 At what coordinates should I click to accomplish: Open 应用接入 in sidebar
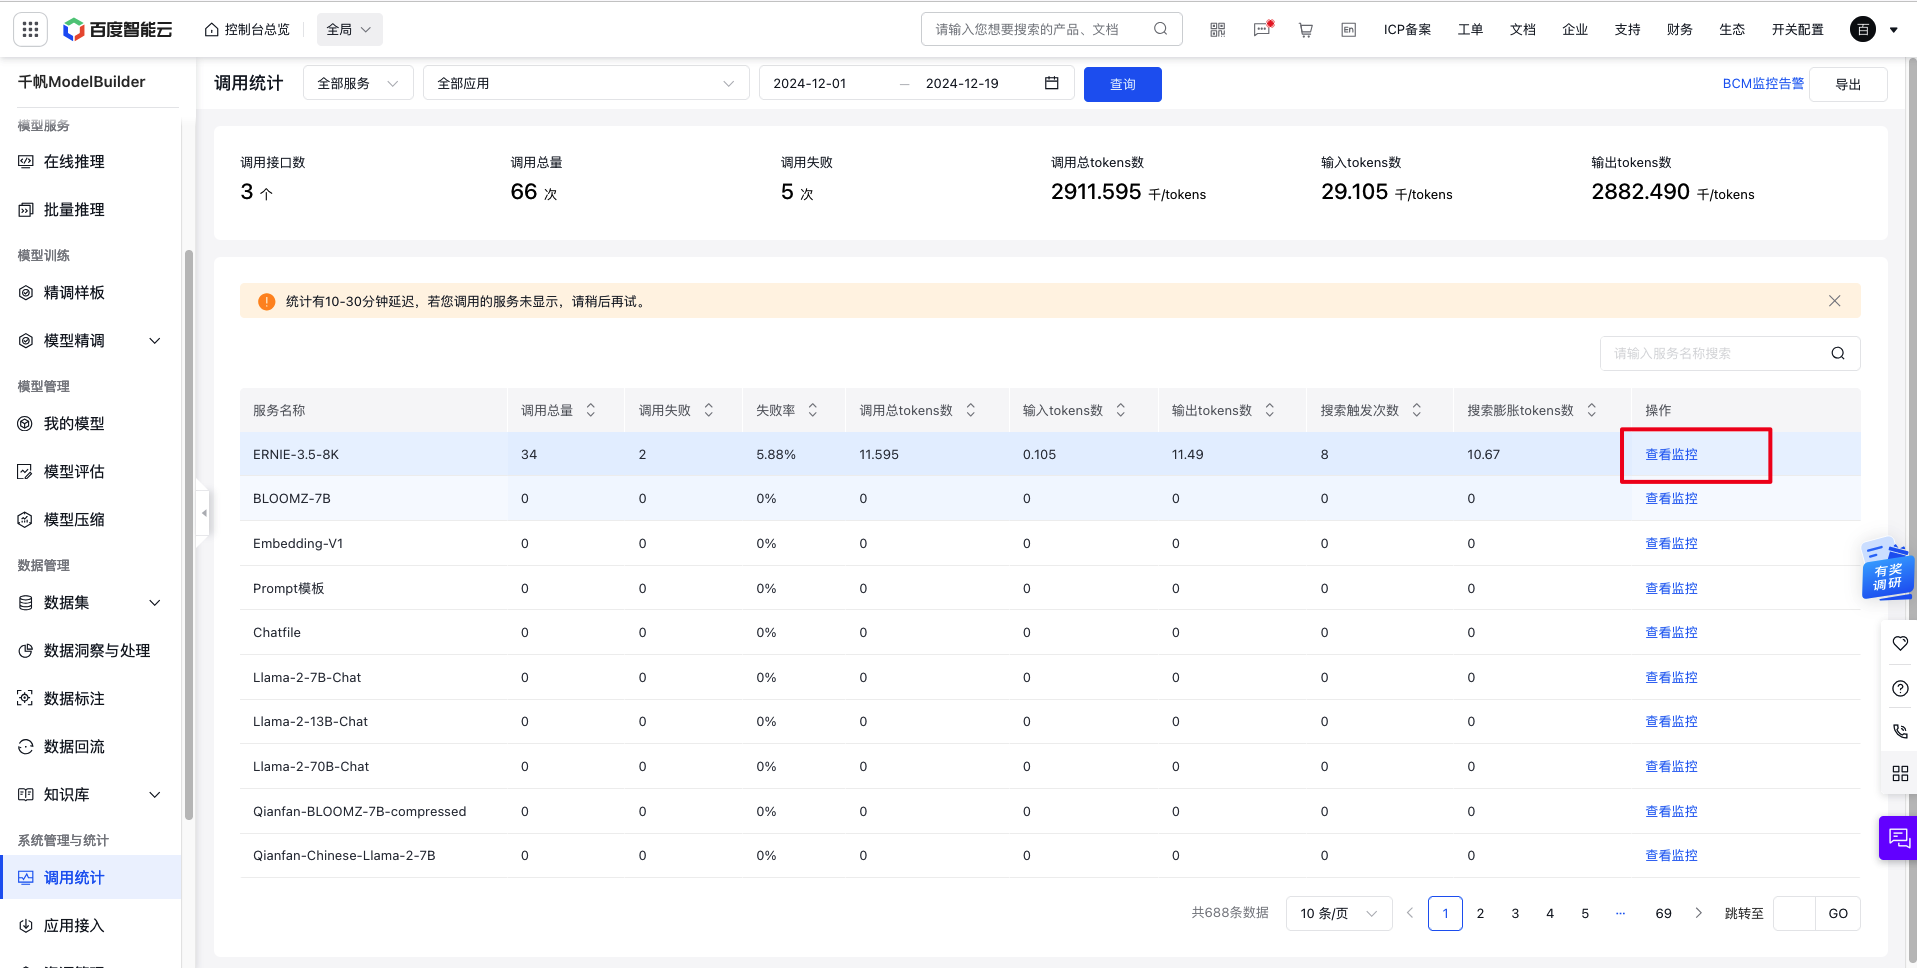coord(74,926)
